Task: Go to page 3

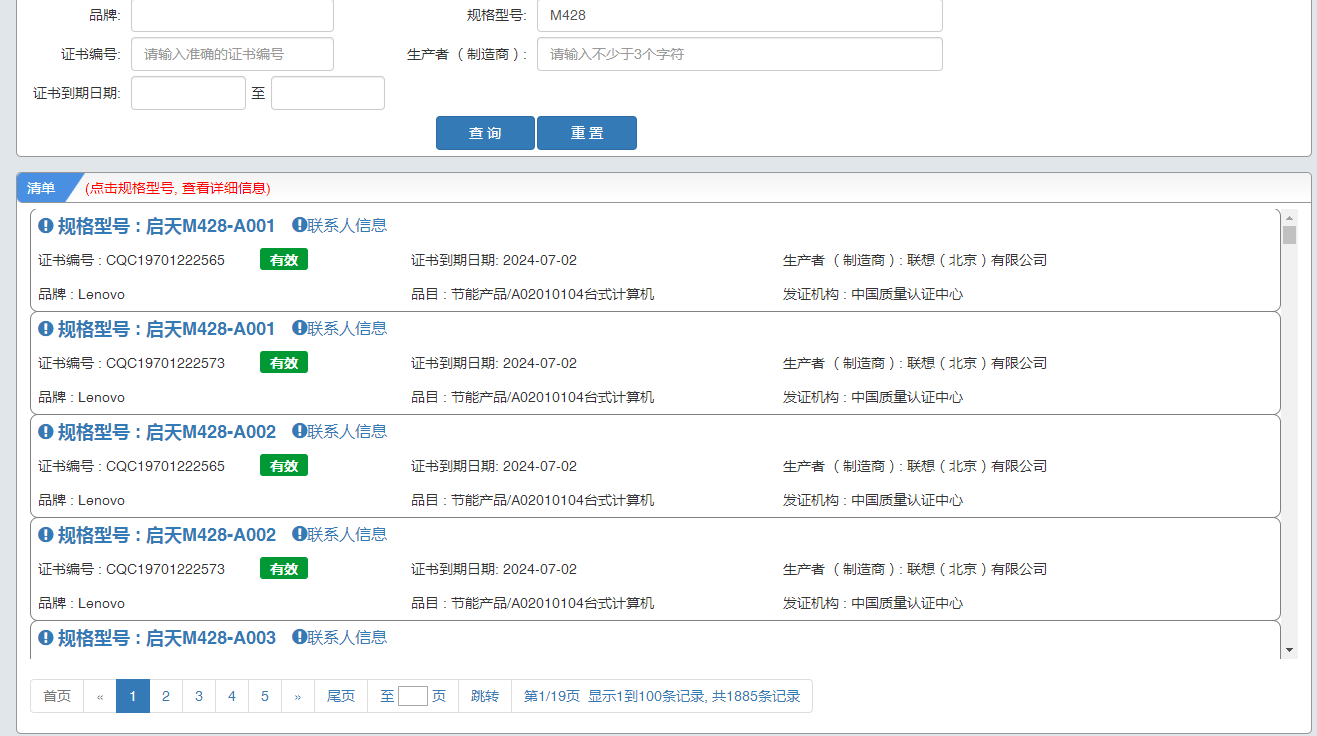Action: [x=199, y=696]
